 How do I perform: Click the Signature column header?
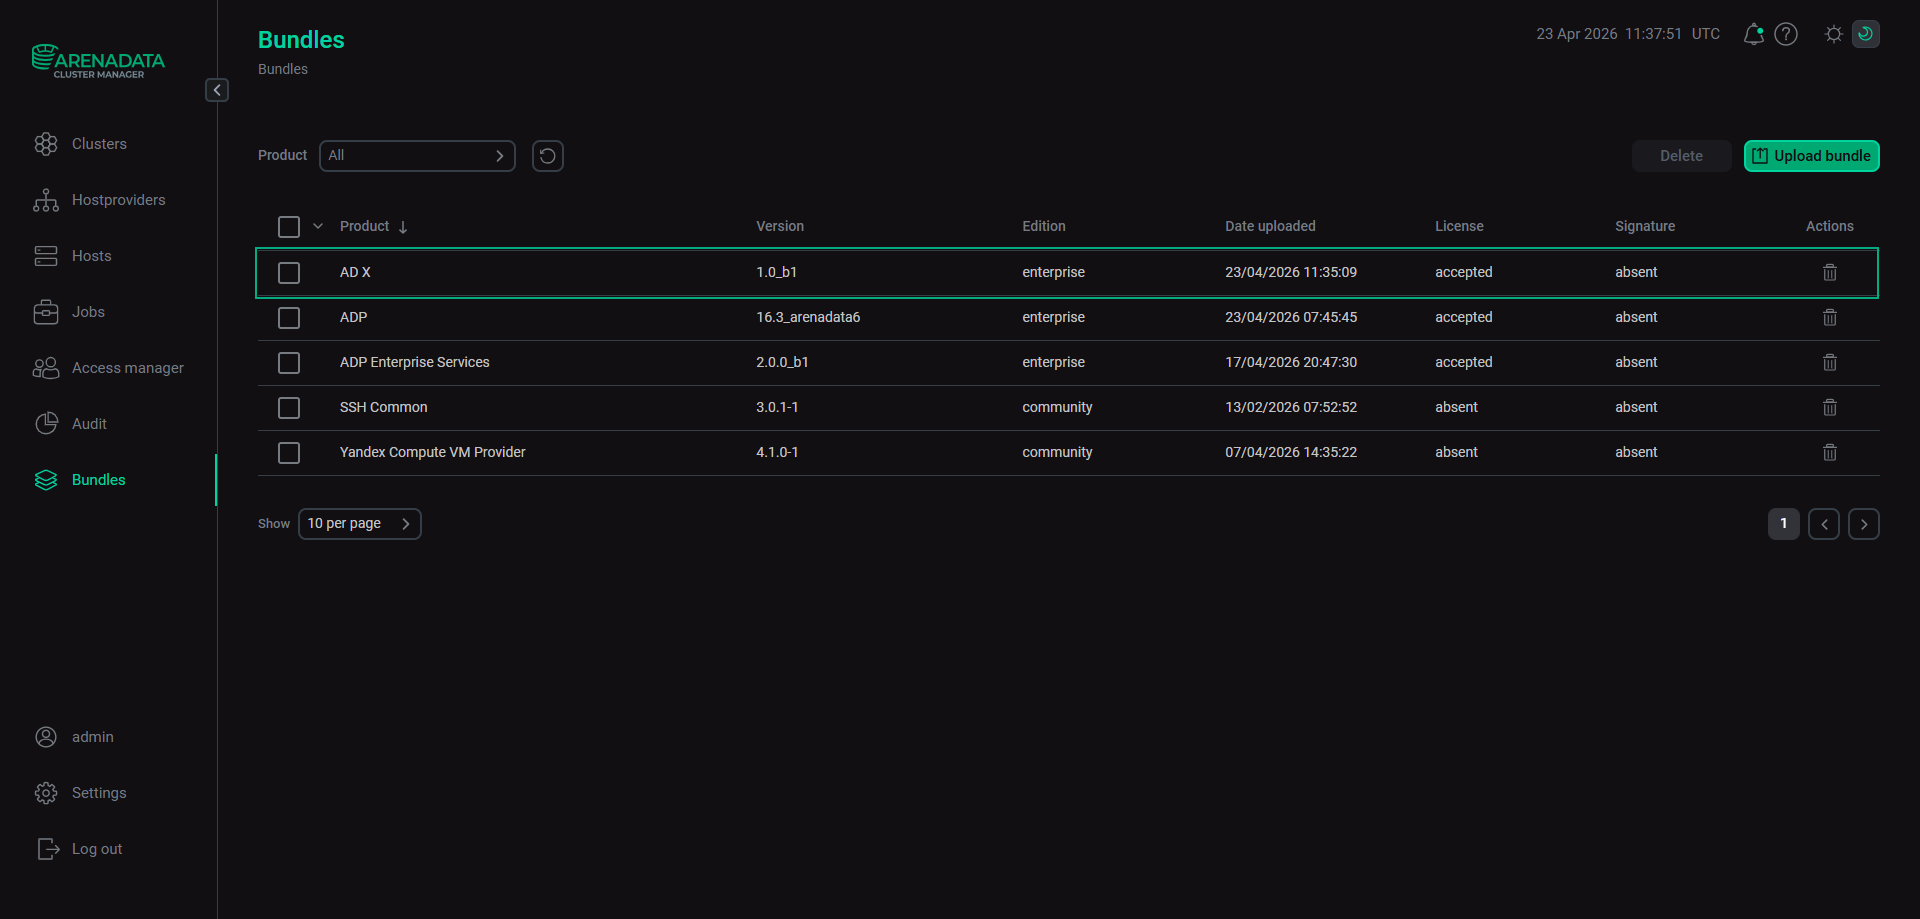point(1645,226)
